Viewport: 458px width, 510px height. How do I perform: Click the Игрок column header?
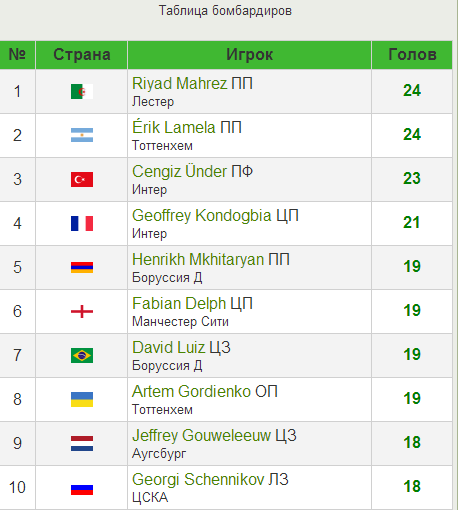coord(249,55)
